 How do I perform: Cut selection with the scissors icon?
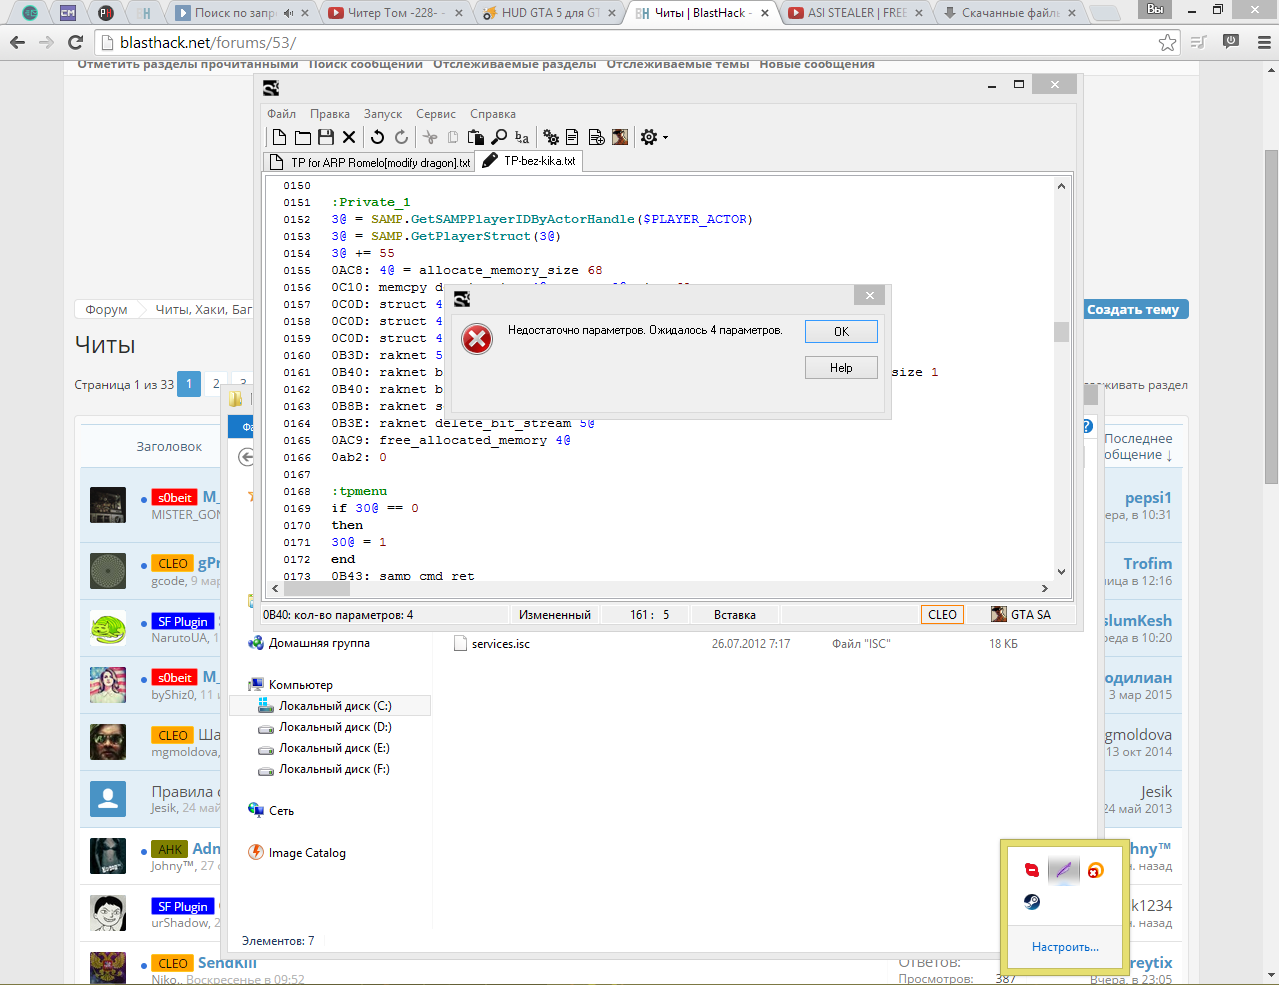click(x=430, y=137)
